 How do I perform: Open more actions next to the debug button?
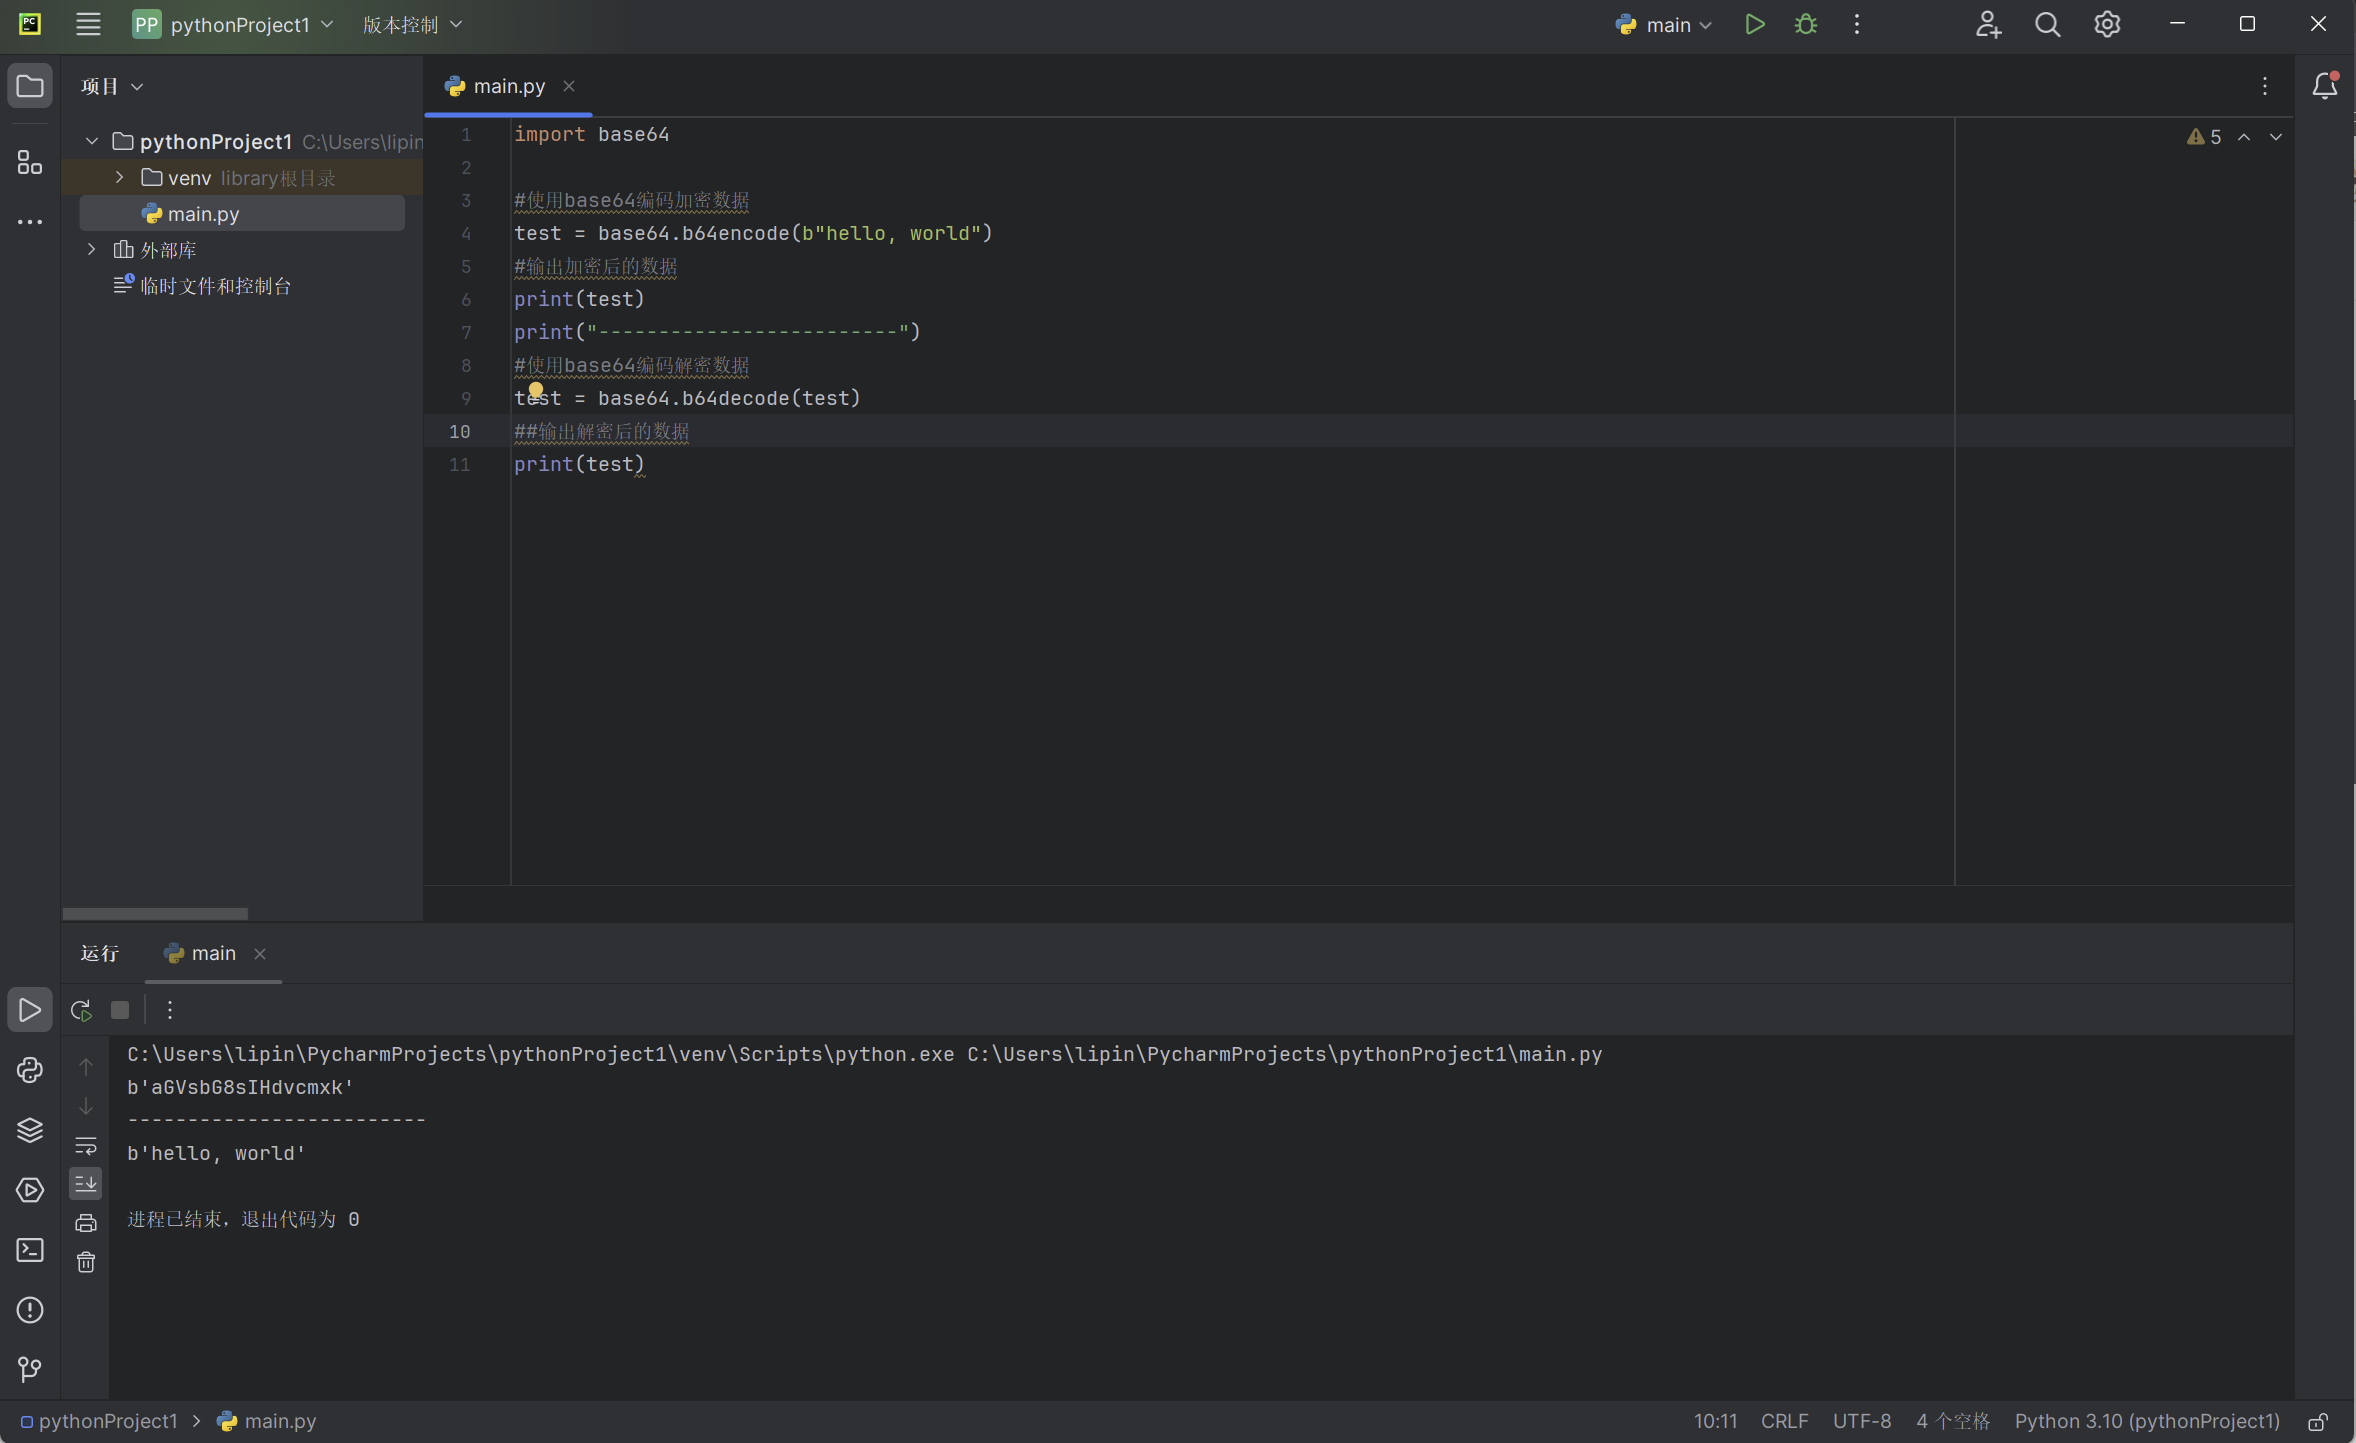(1856, 24)
